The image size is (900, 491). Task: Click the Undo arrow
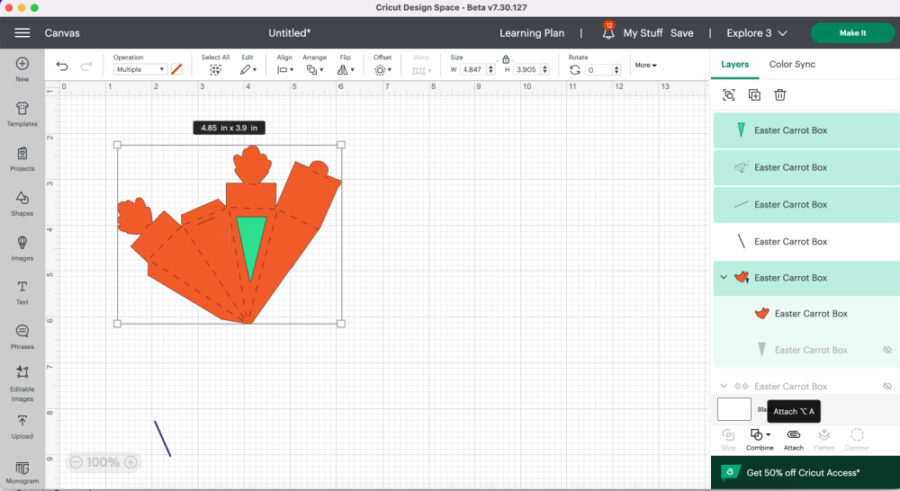[x=62, y=69]
